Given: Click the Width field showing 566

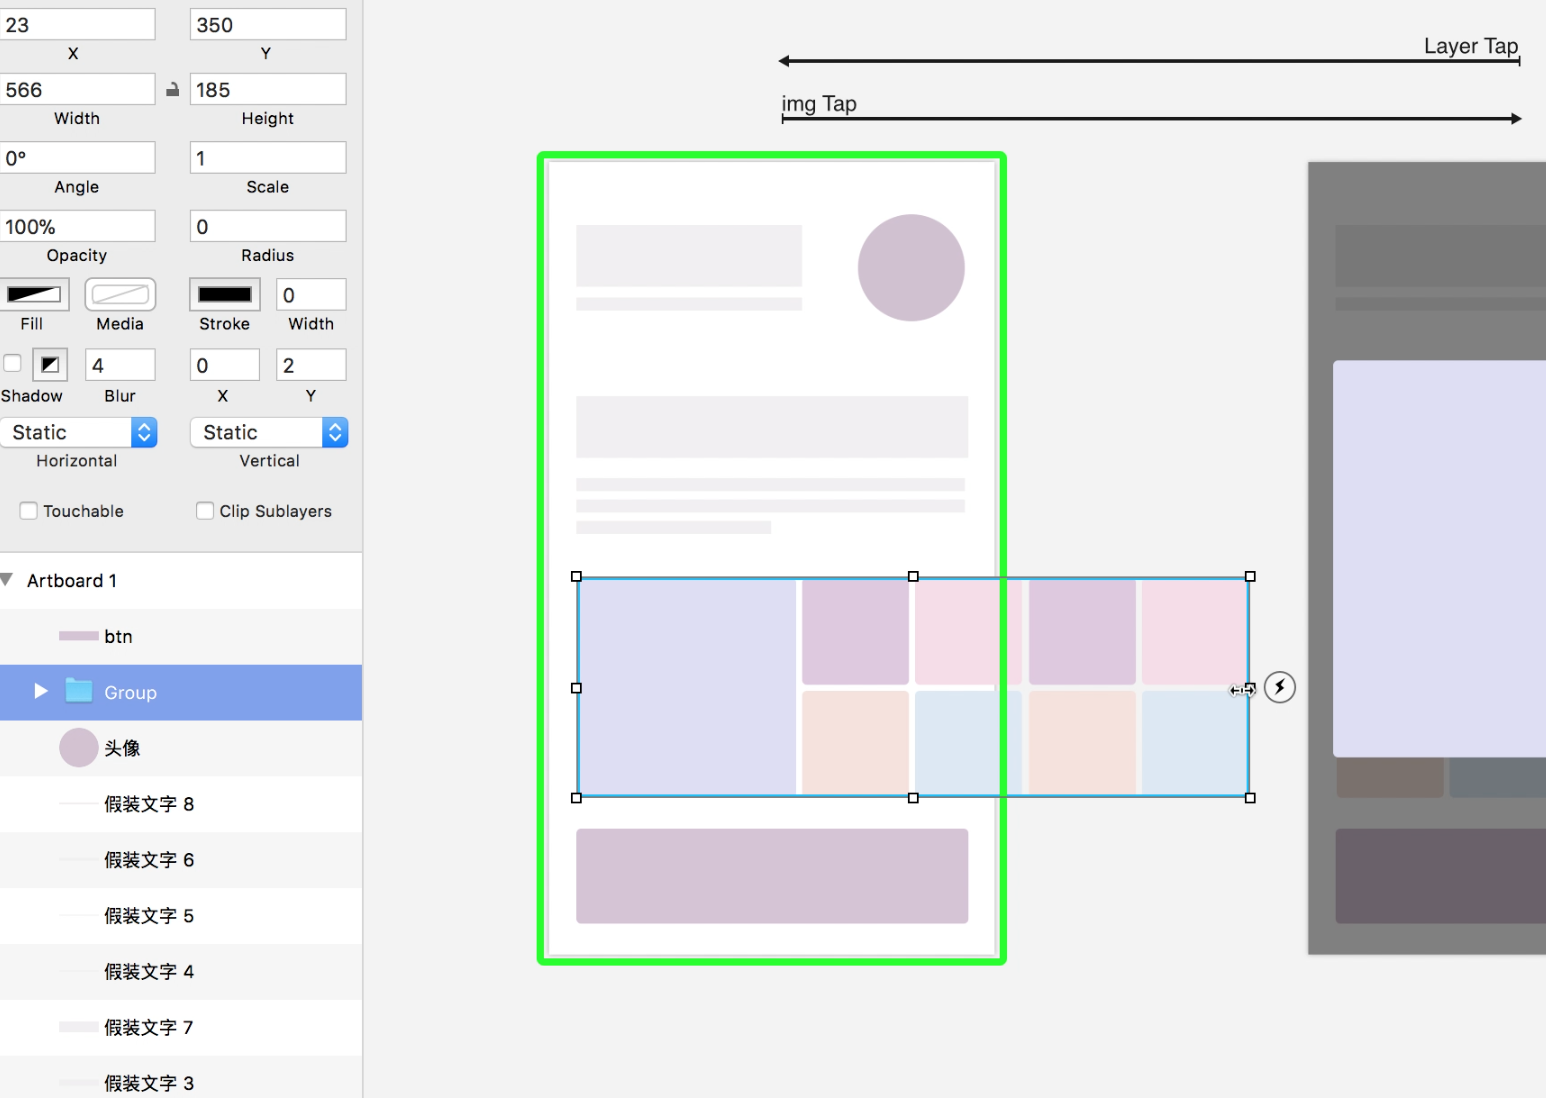Looking at the screenshot, I should [77, 90].
